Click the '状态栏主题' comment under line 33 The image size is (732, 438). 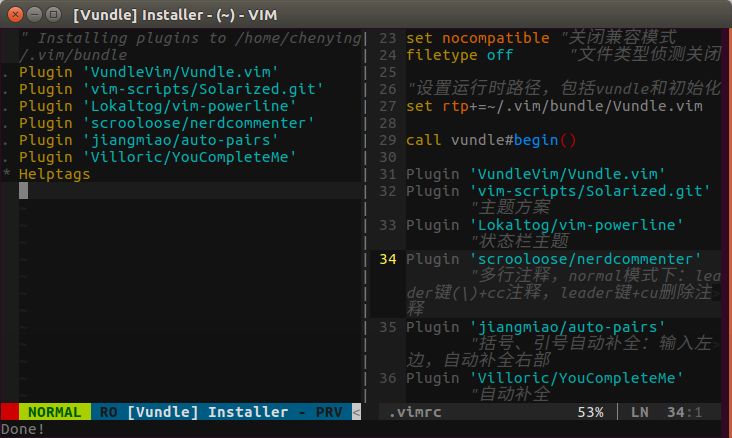(520, 241)
